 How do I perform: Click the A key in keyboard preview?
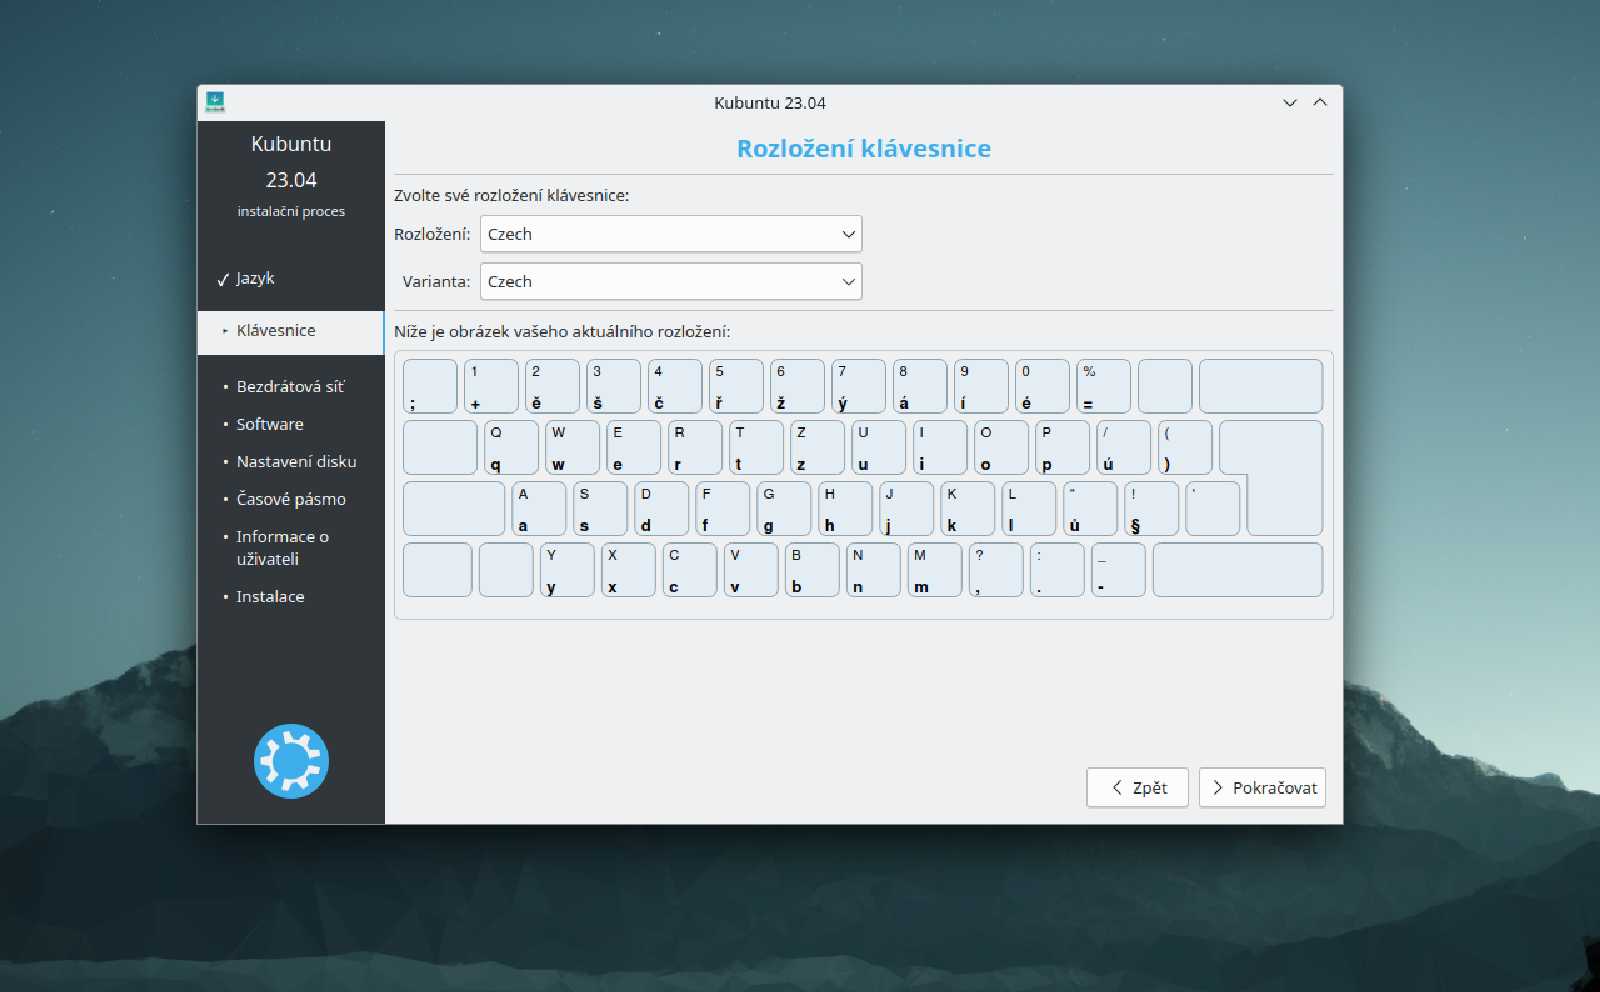pyautogui.click(x=539, y=508)
